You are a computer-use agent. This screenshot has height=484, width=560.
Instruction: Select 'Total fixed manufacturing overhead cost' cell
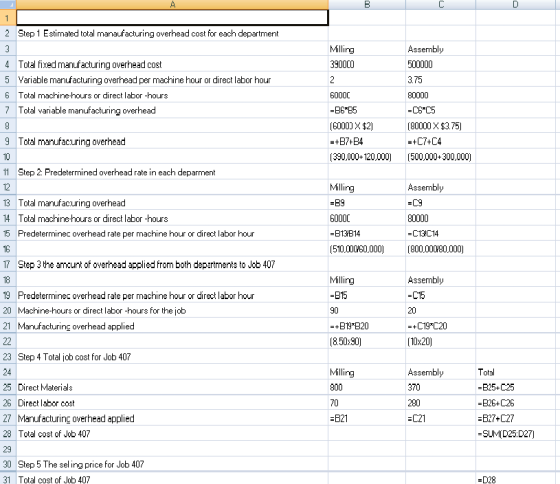tap(172, 64)
